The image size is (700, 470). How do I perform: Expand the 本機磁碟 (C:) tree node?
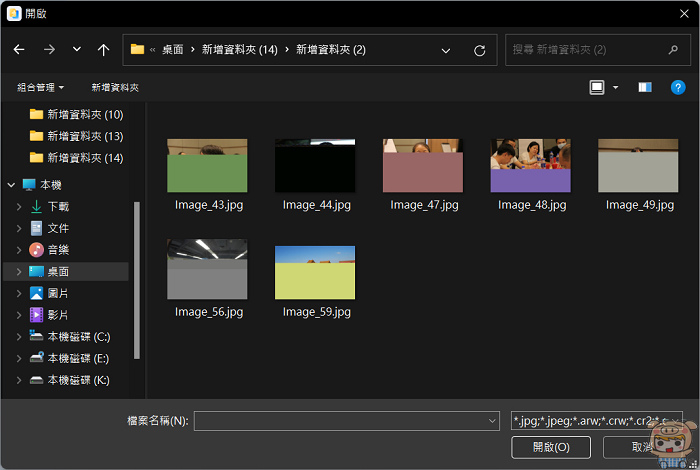pyautogui.click(x=18, y=337)
